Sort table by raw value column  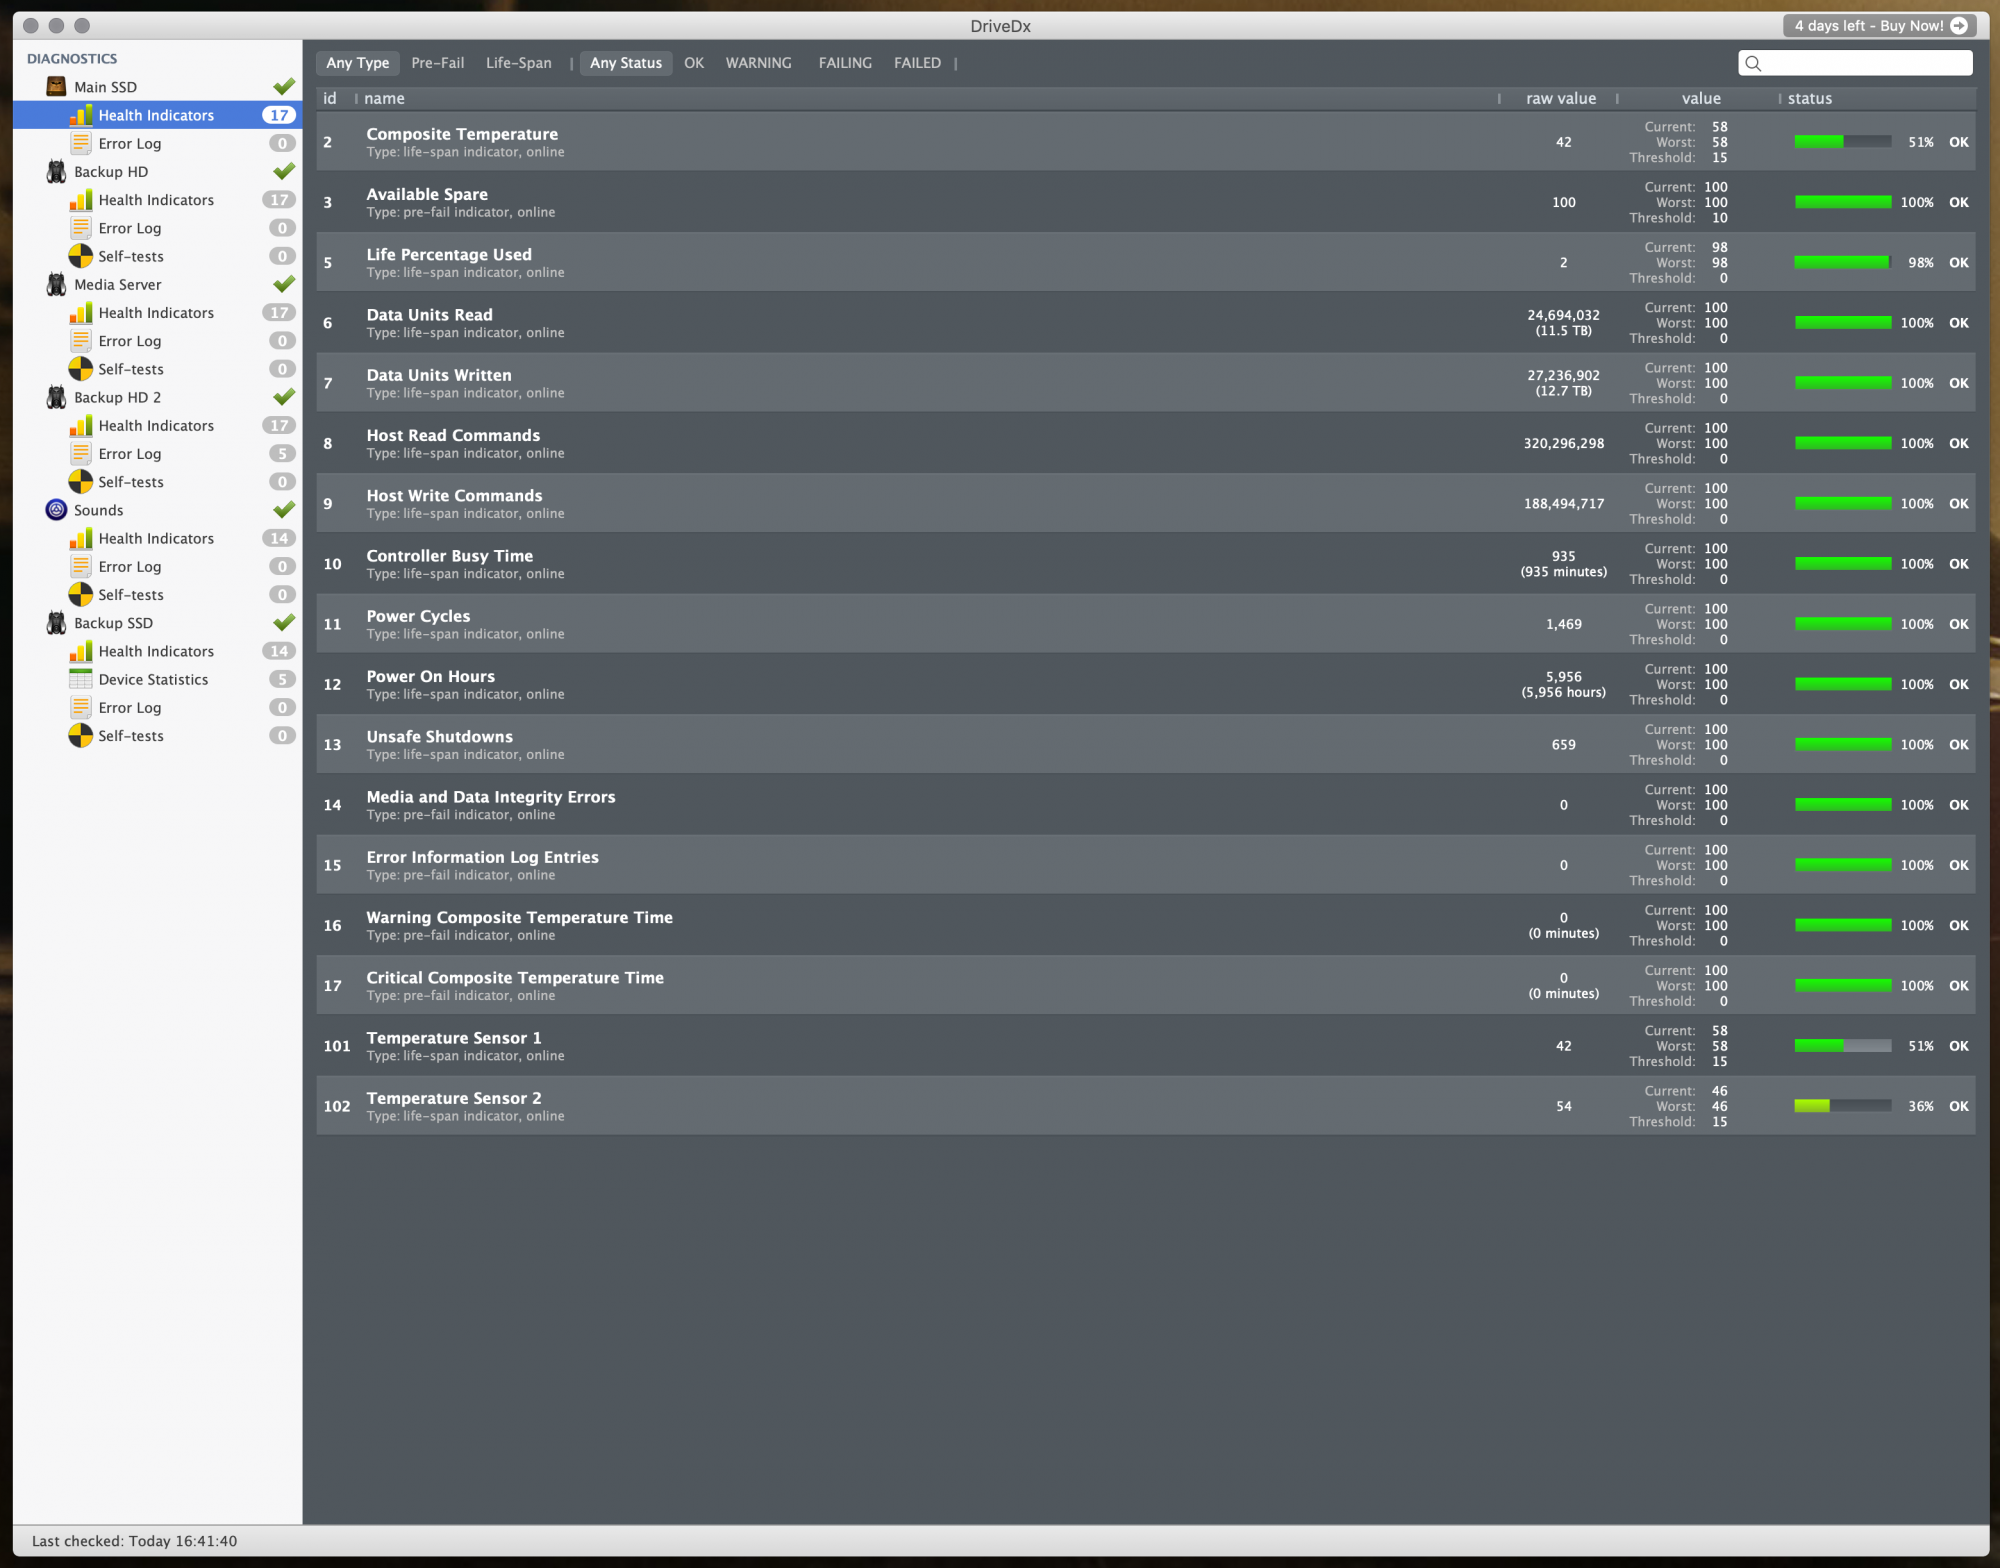[1561, 99]
